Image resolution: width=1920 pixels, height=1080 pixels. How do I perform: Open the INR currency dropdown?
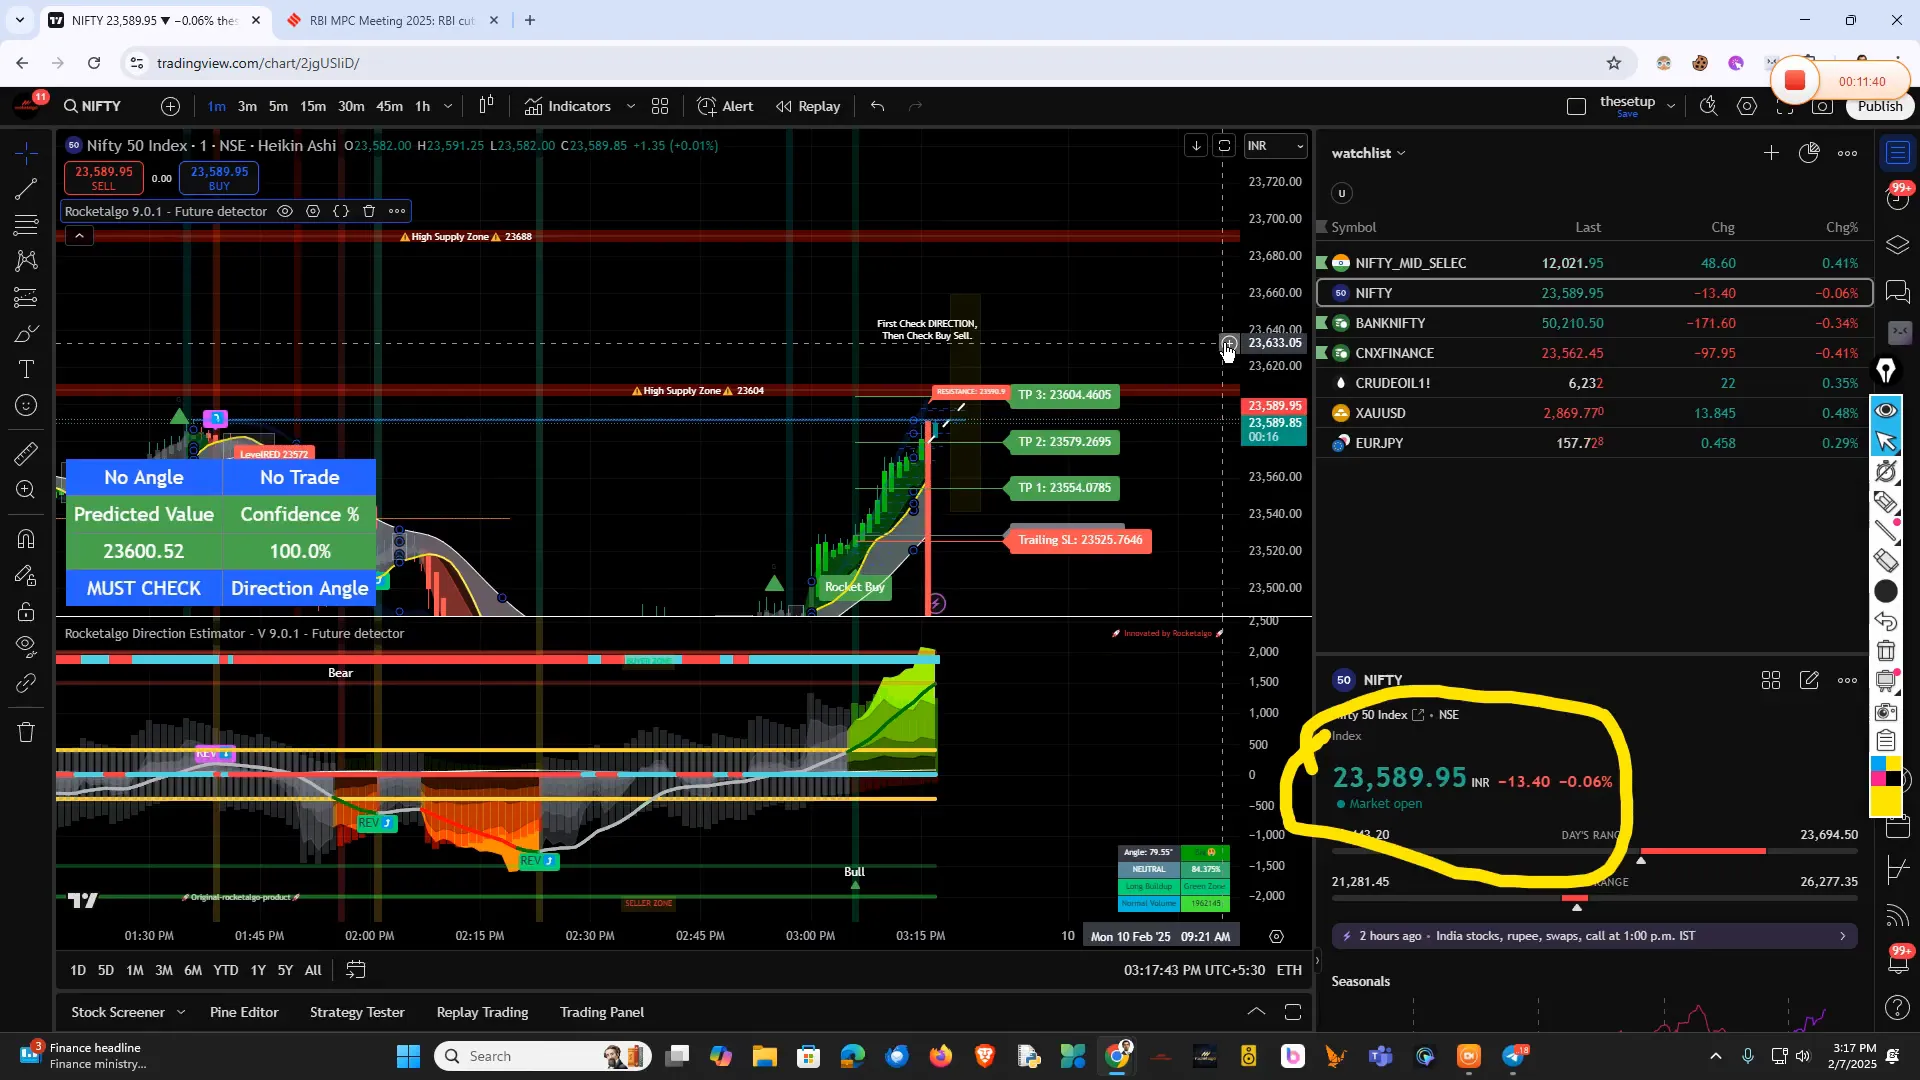pos(1275,146)
